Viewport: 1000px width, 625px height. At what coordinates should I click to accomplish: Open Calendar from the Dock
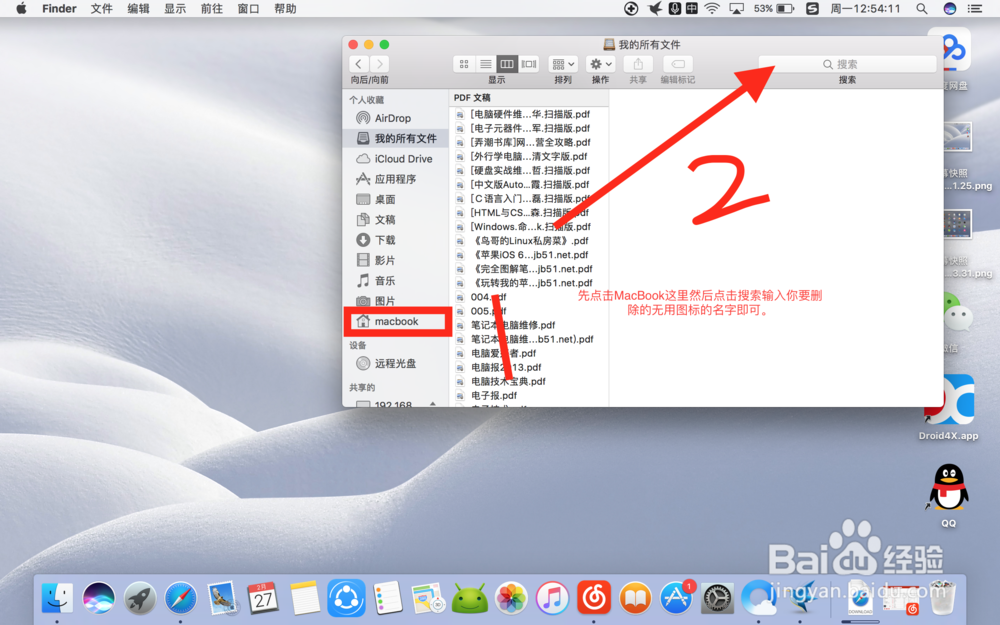coord(263,598)
